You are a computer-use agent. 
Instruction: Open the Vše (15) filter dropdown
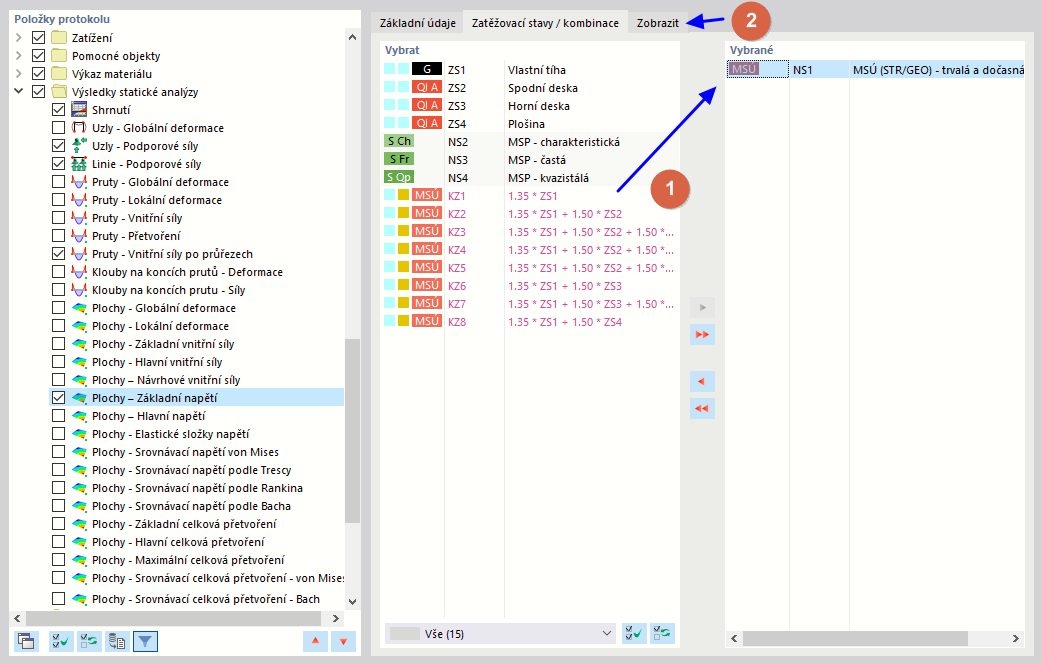501,633
